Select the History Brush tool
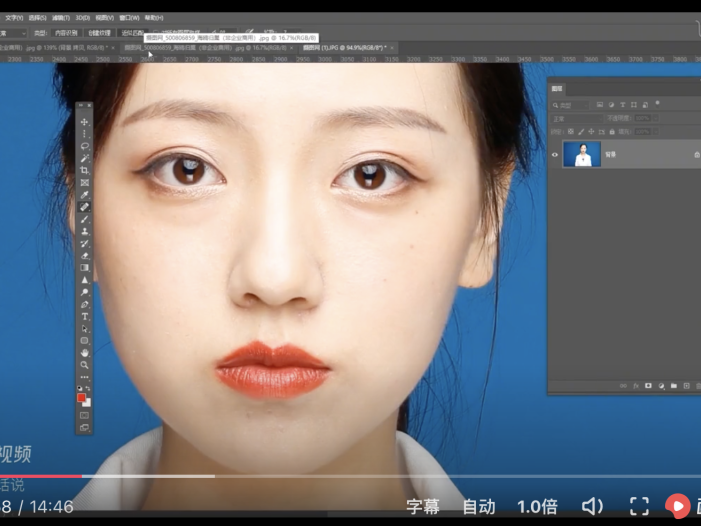 click(x=84, y=244)
